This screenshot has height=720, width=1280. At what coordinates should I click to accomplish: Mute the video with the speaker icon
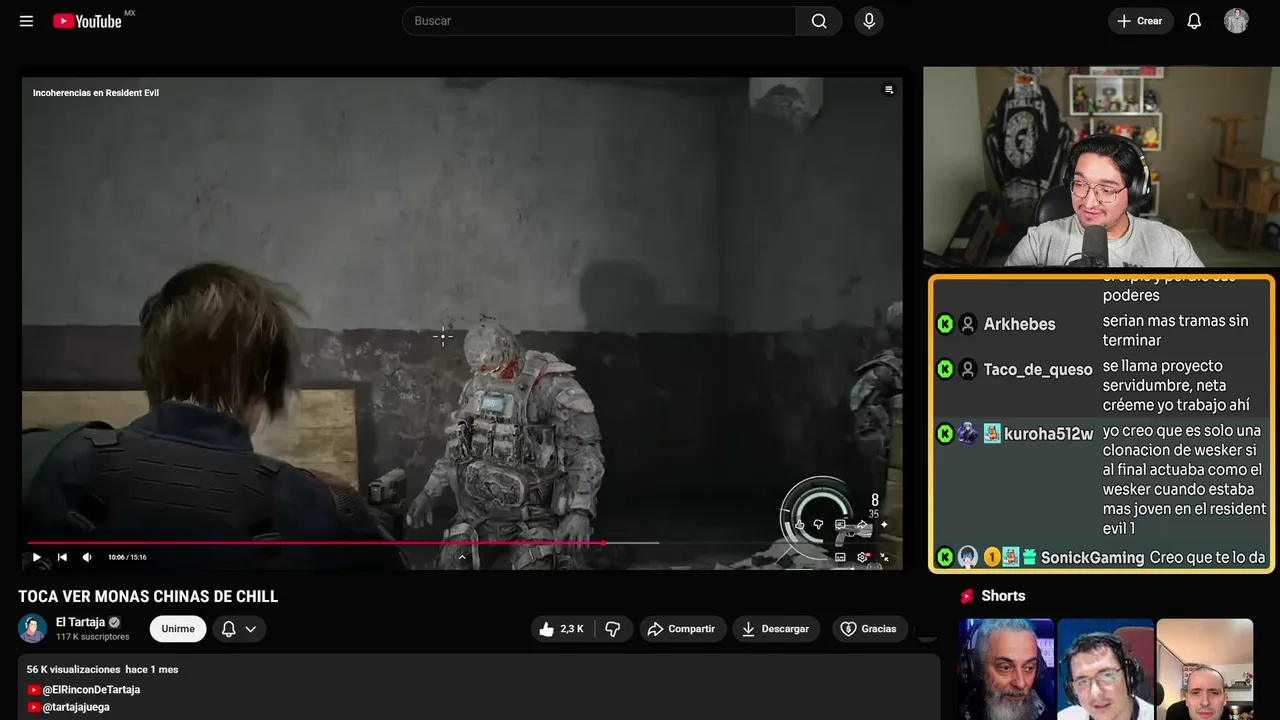87,557
